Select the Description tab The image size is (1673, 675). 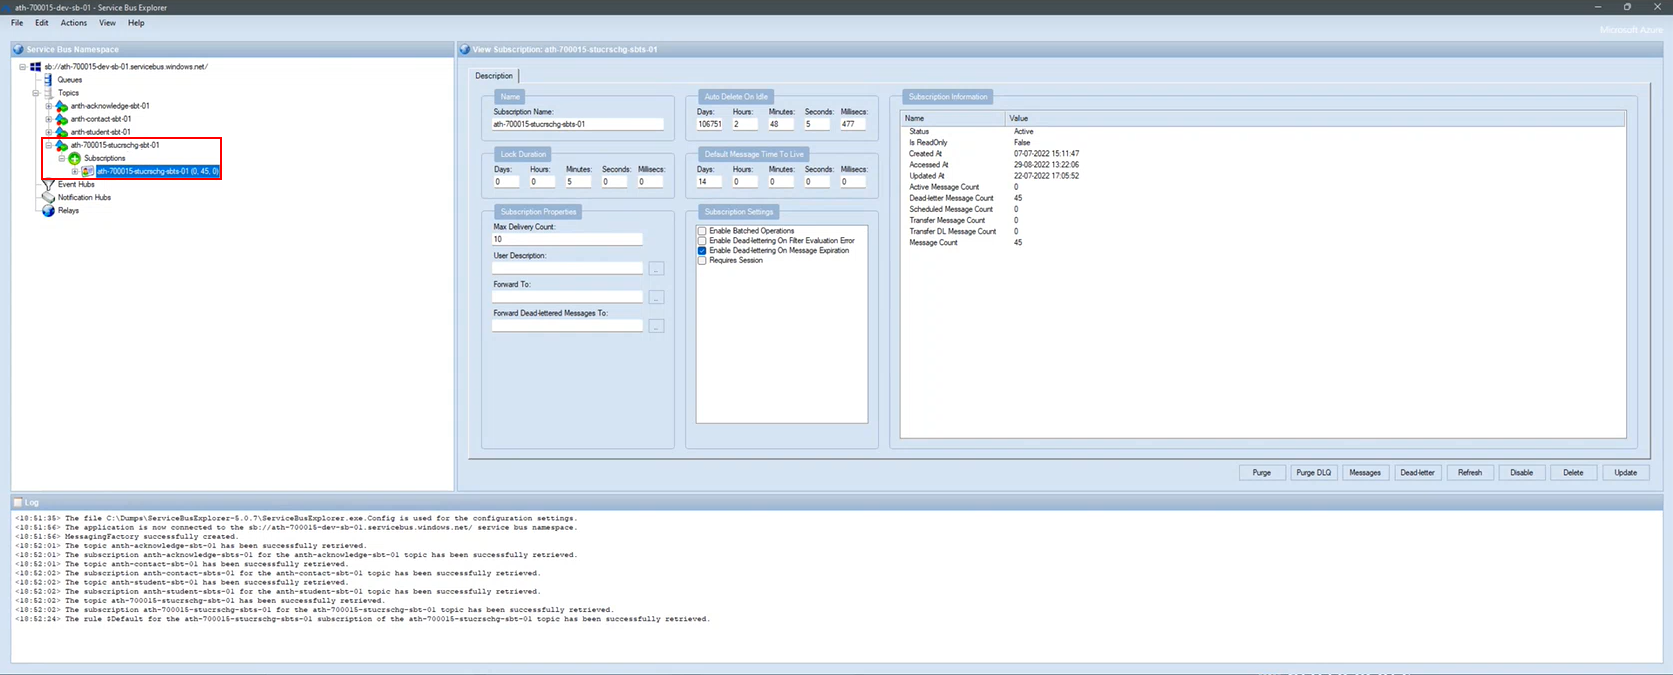click(x=494, y=76)
